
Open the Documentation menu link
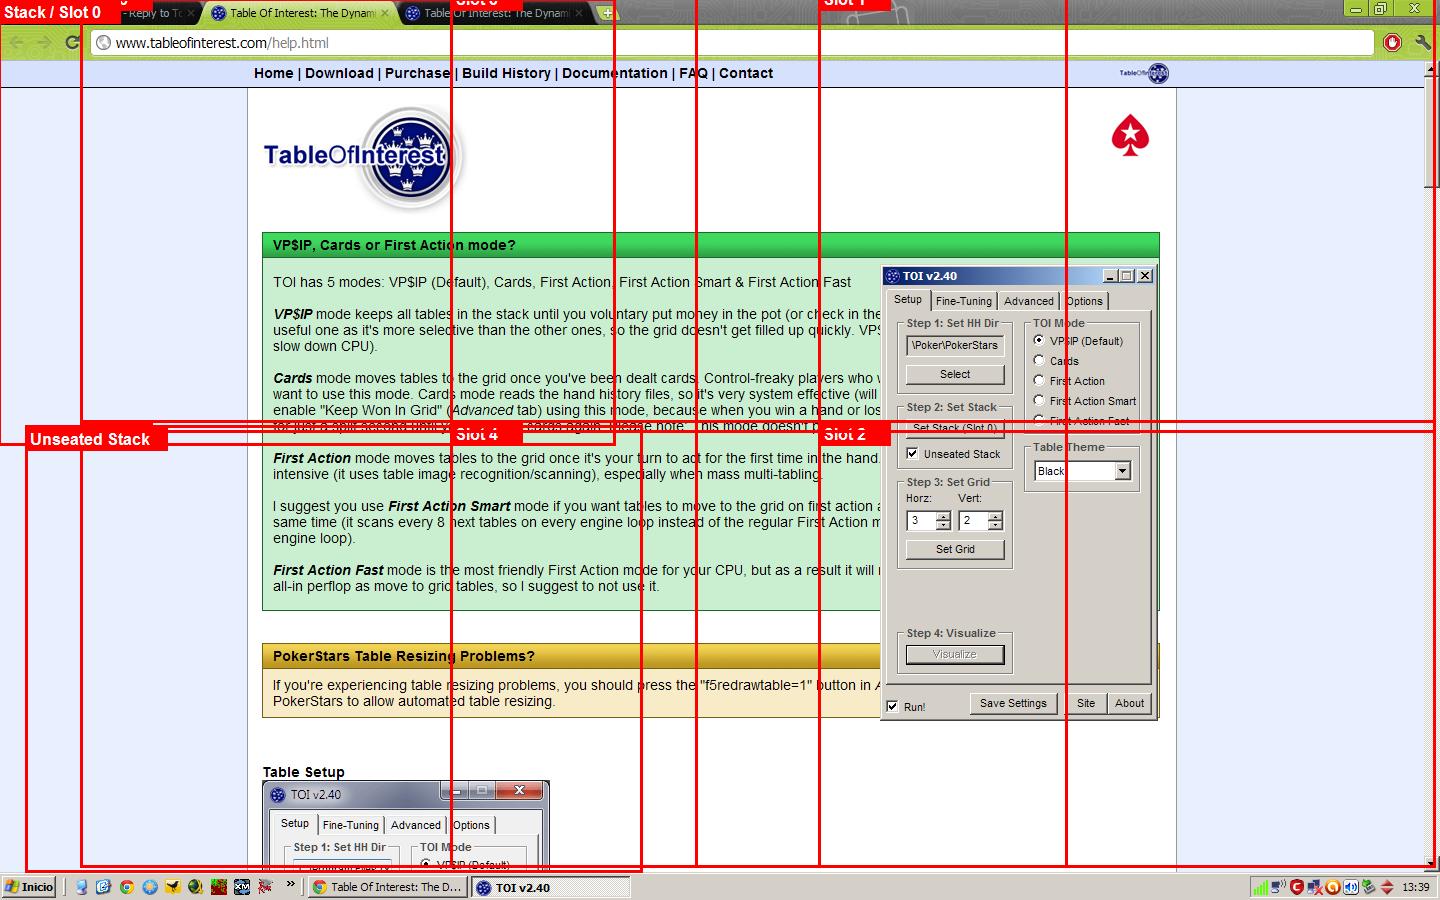coord(615,73)
